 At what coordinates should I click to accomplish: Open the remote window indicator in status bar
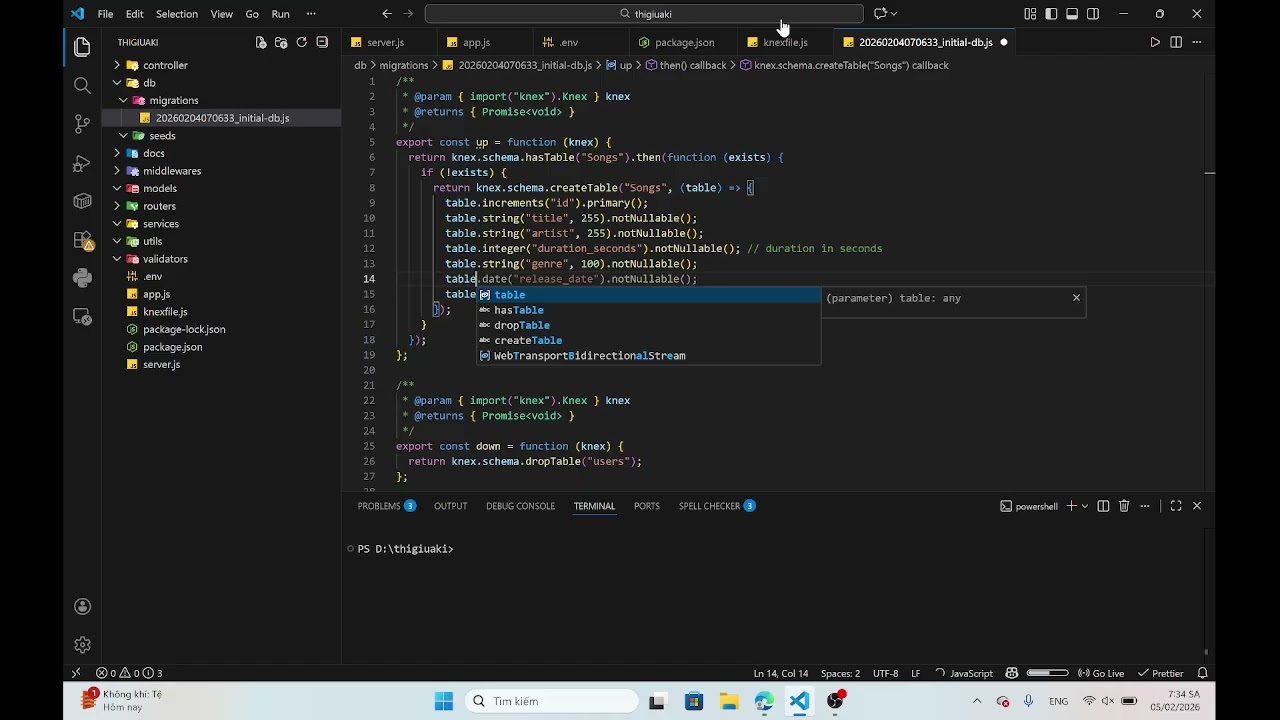pyautogui.click(x=76, y=673)
